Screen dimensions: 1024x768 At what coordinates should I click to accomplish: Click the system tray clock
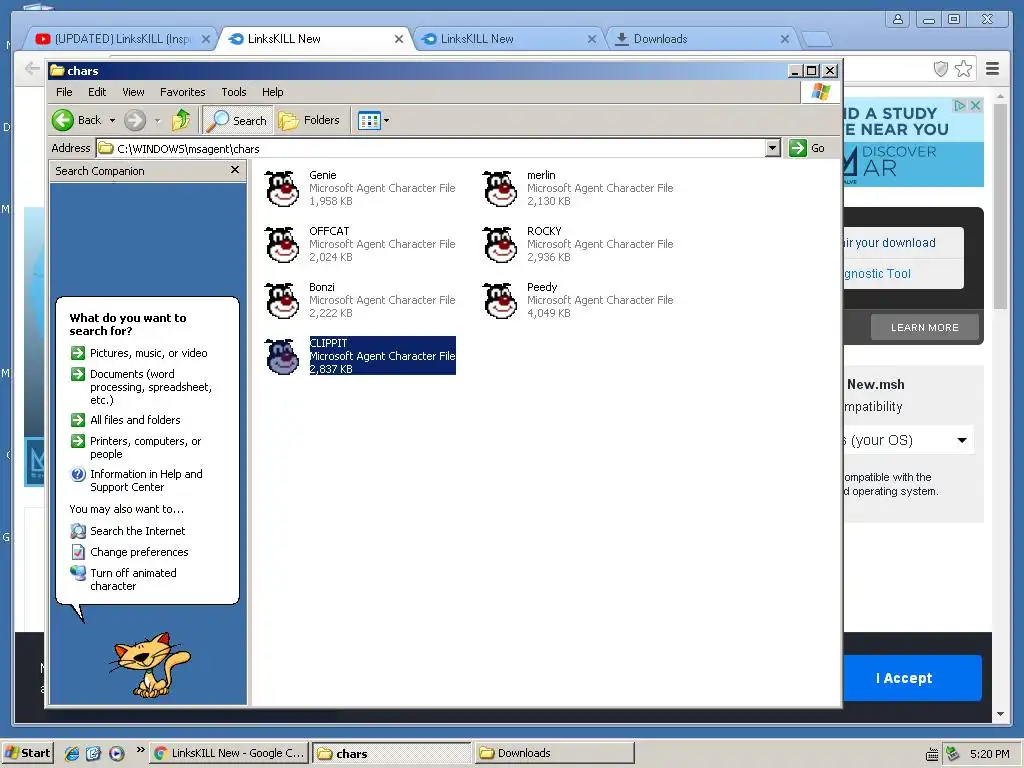pyautogui.click(x=989, y=754)
